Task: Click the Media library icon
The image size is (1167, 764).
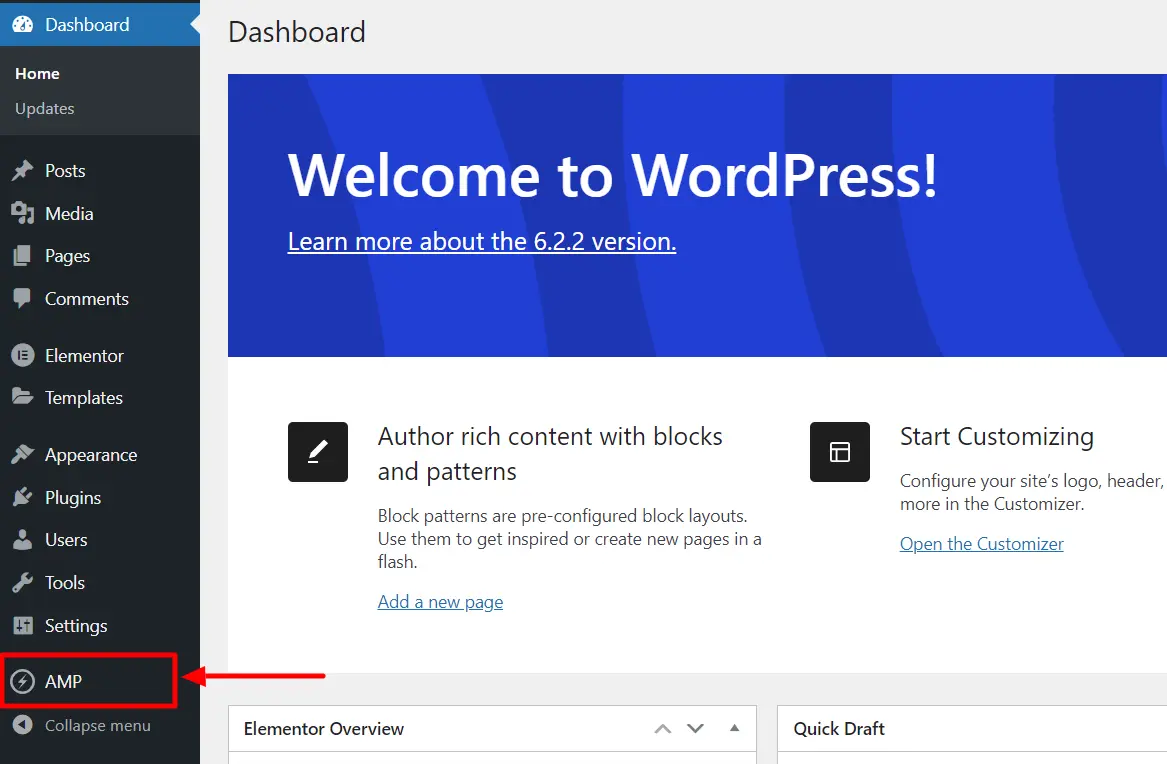Action: pos(23,214)
